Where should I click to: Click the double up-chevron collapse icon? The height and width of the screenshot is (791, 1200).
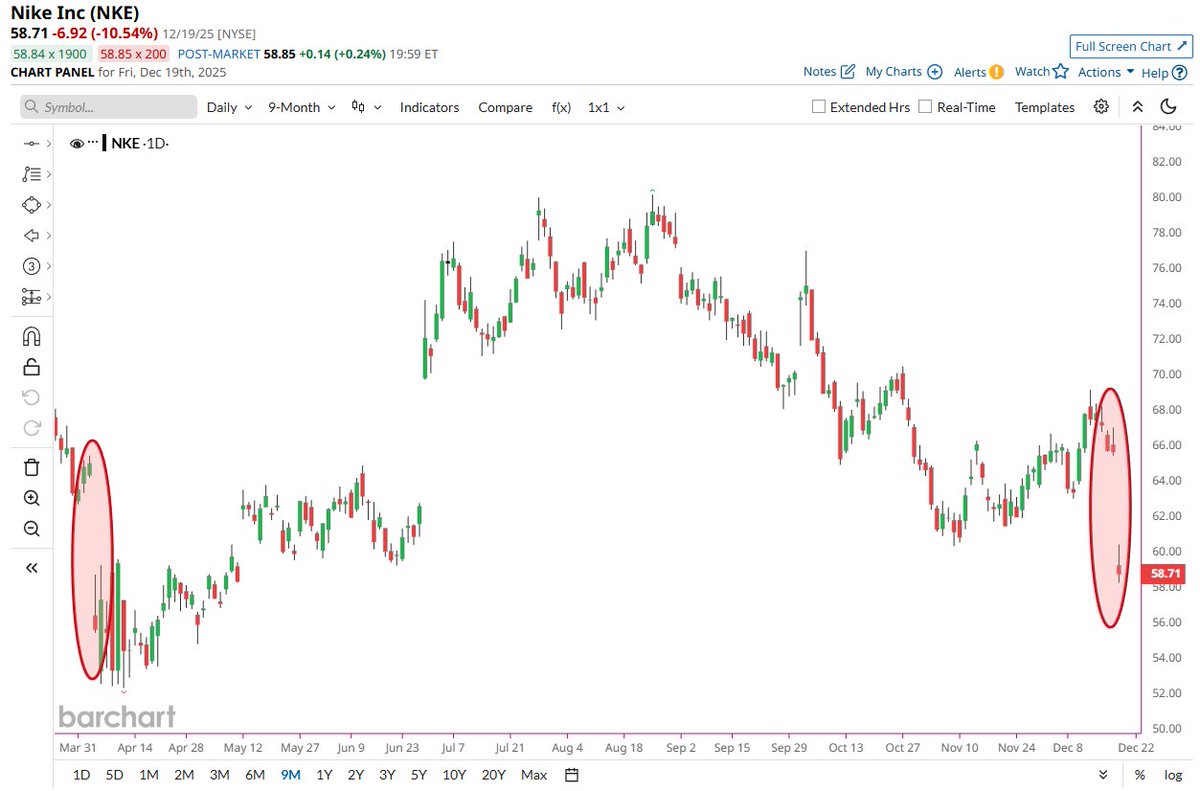click(1137, 107)
